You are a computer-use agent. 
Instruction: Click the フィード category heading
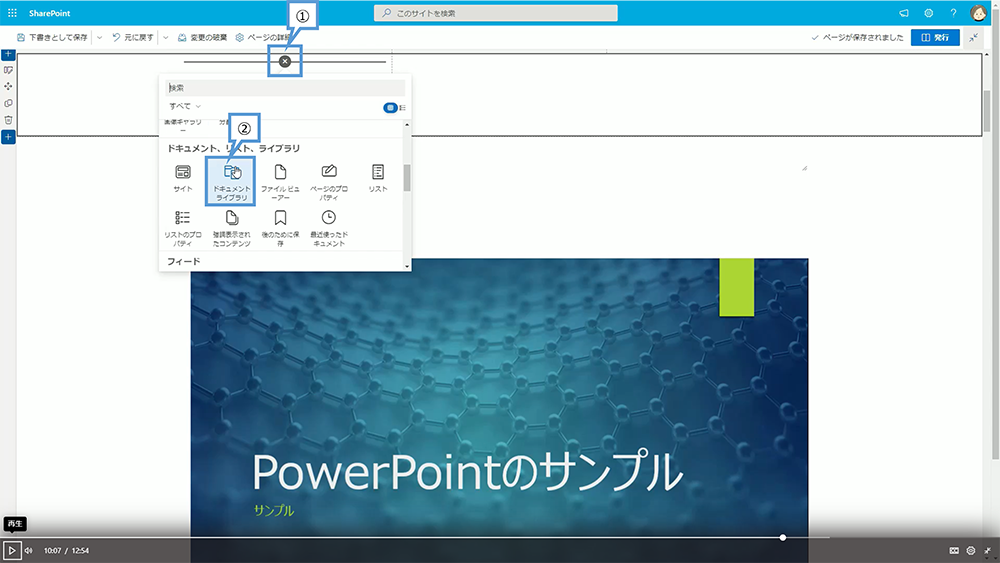(x=184, y=261)
